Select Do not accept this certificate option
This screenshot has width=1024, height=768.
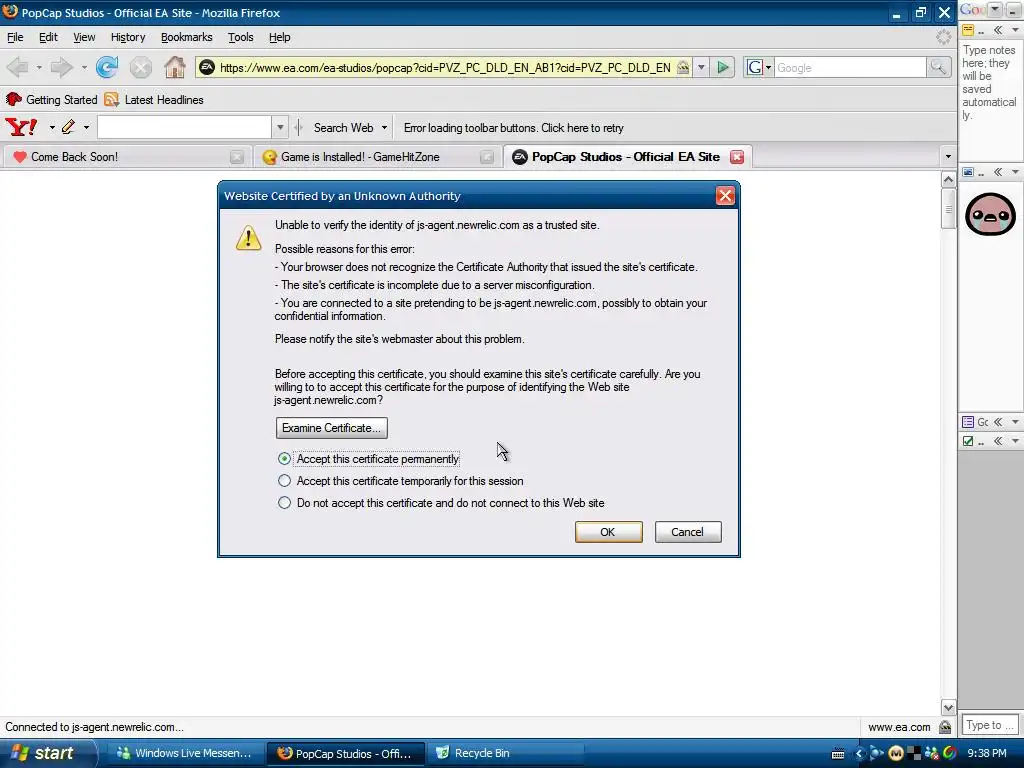(284, 503)
